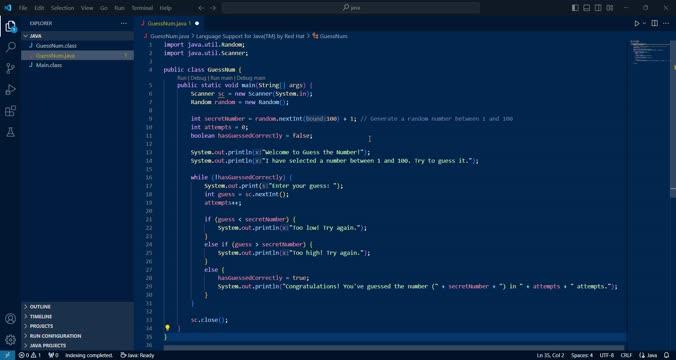Viewport: 676px width, 360px height.
Task: Expand the TIMELINE section
Action: click(78, 316)
